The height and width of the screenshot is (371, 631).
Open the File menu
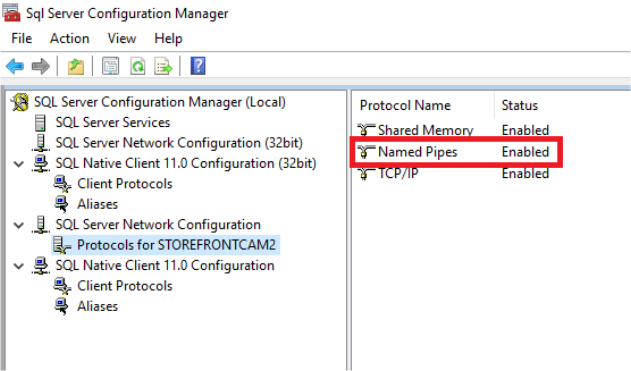tap(22, 38)
